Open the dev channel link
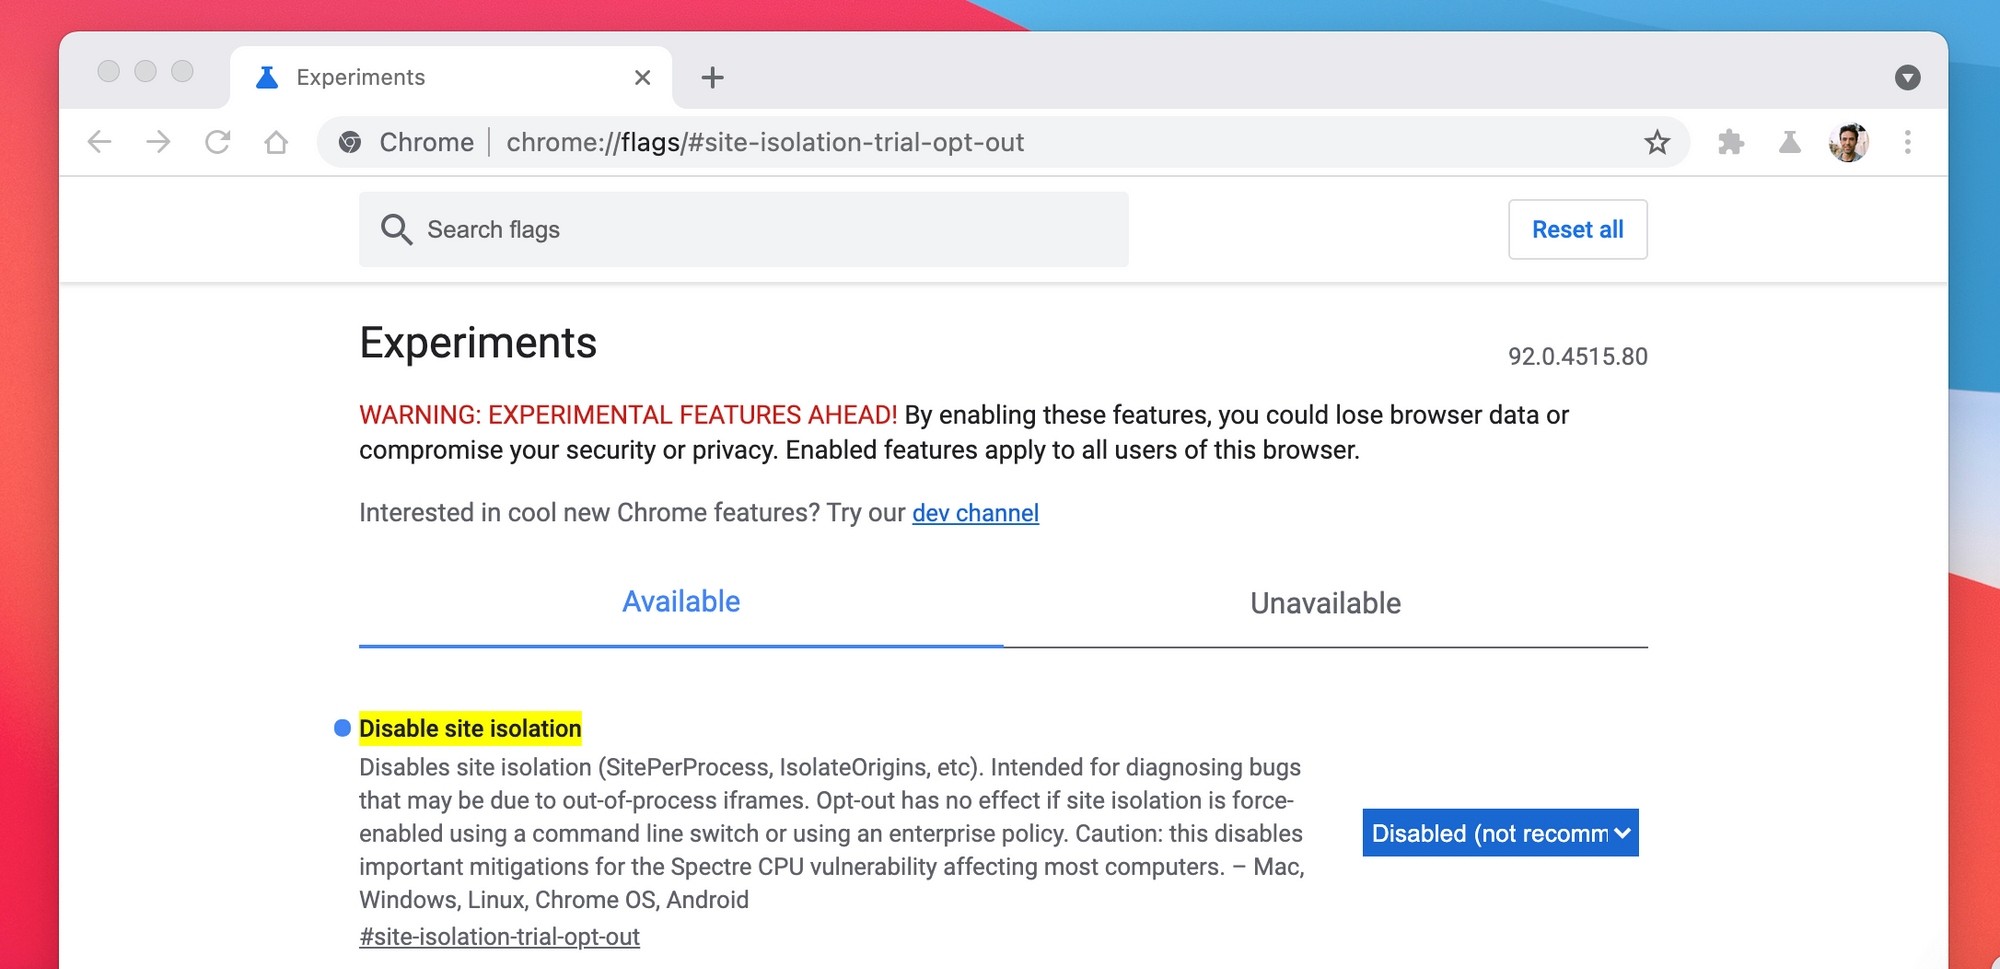The width and height of the screenshot is (2000, 969). pyautogui.click(x=975, y=513)
